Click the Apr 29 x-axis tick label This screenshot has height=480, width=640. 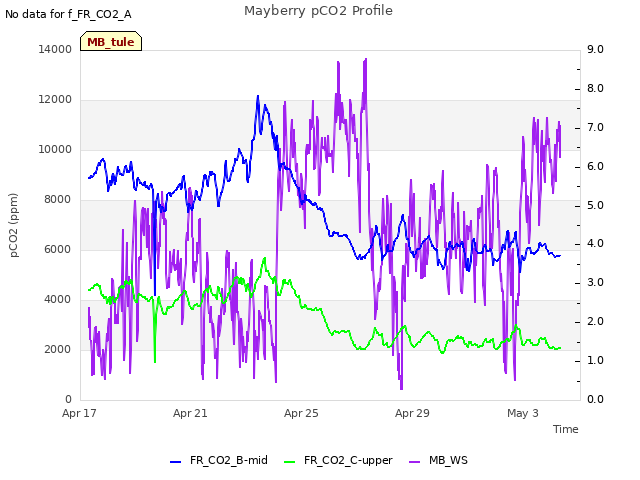click(x=412, y=413)
